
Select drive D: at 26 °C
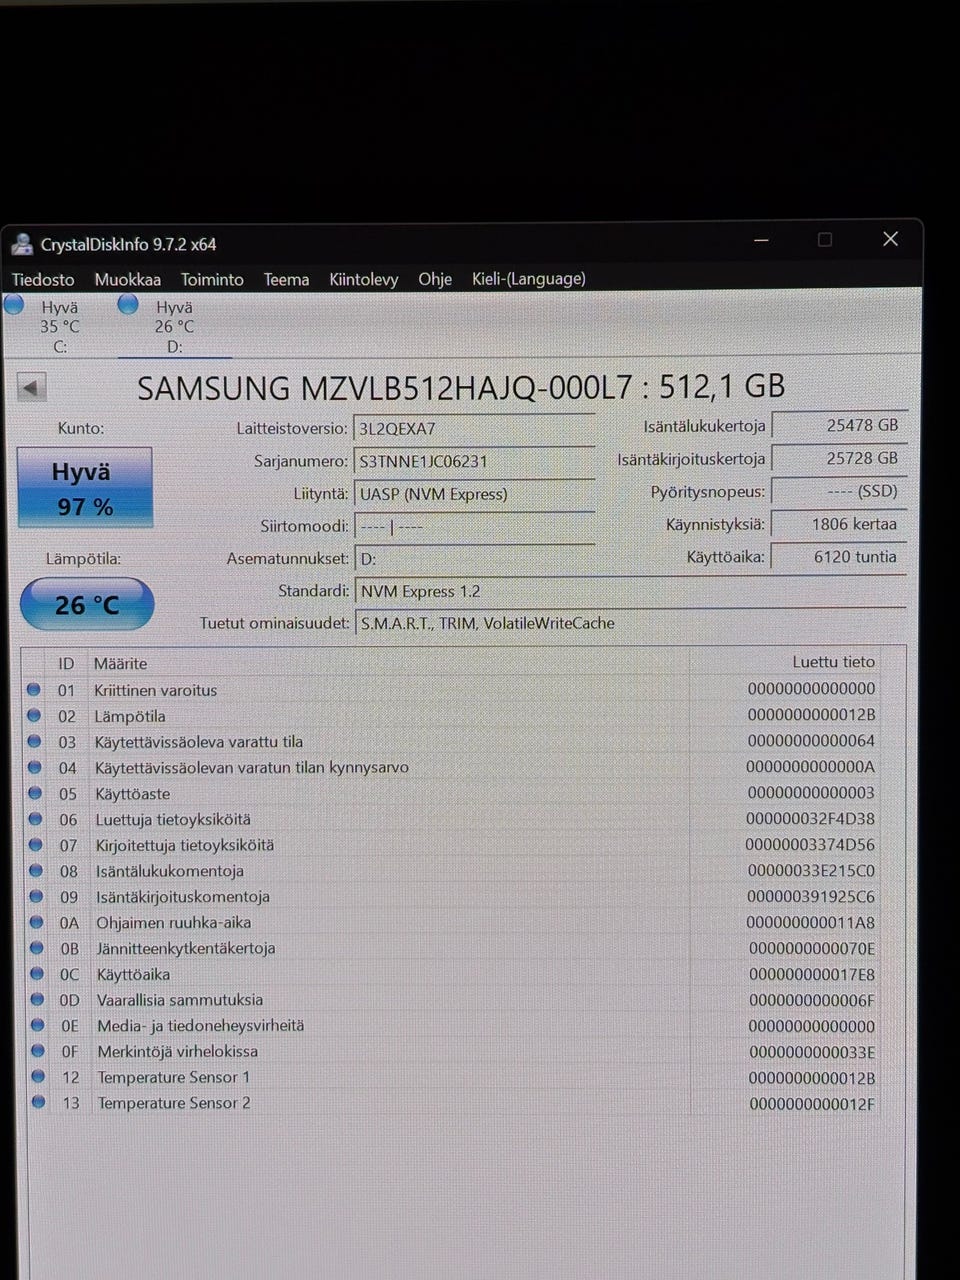[174, 326]
